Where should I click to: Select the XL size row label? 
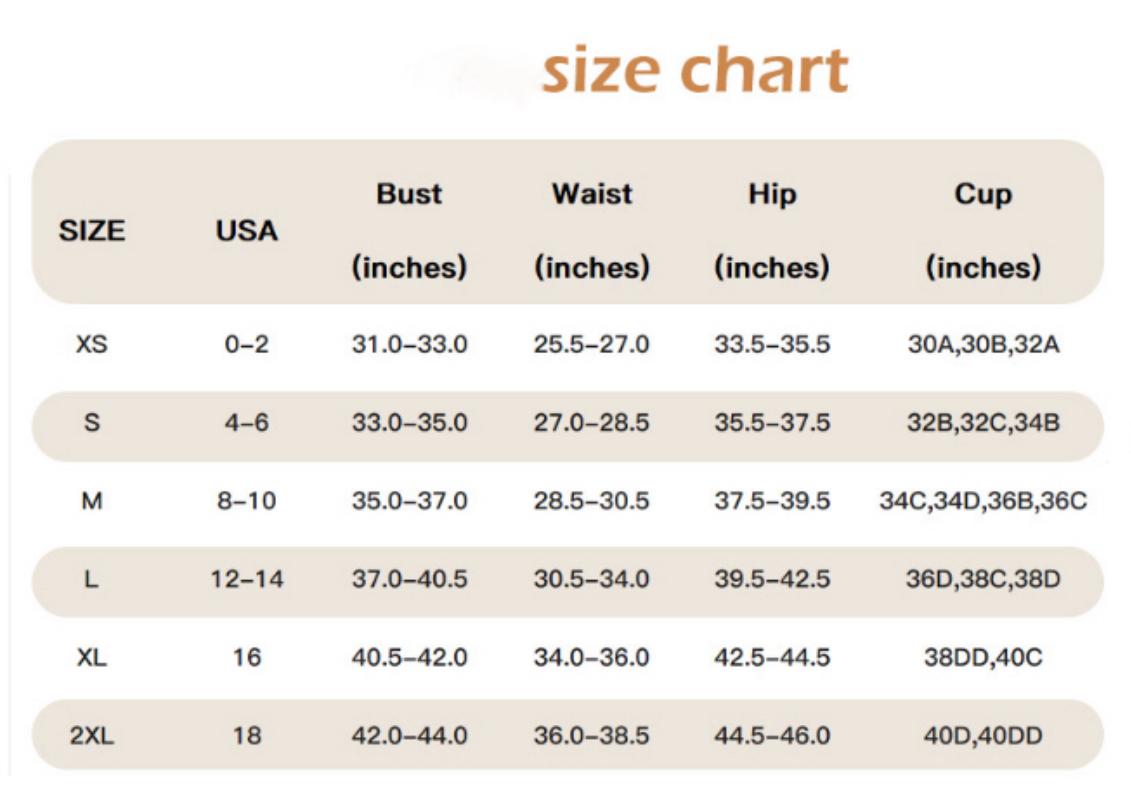[x=92, y=657]
